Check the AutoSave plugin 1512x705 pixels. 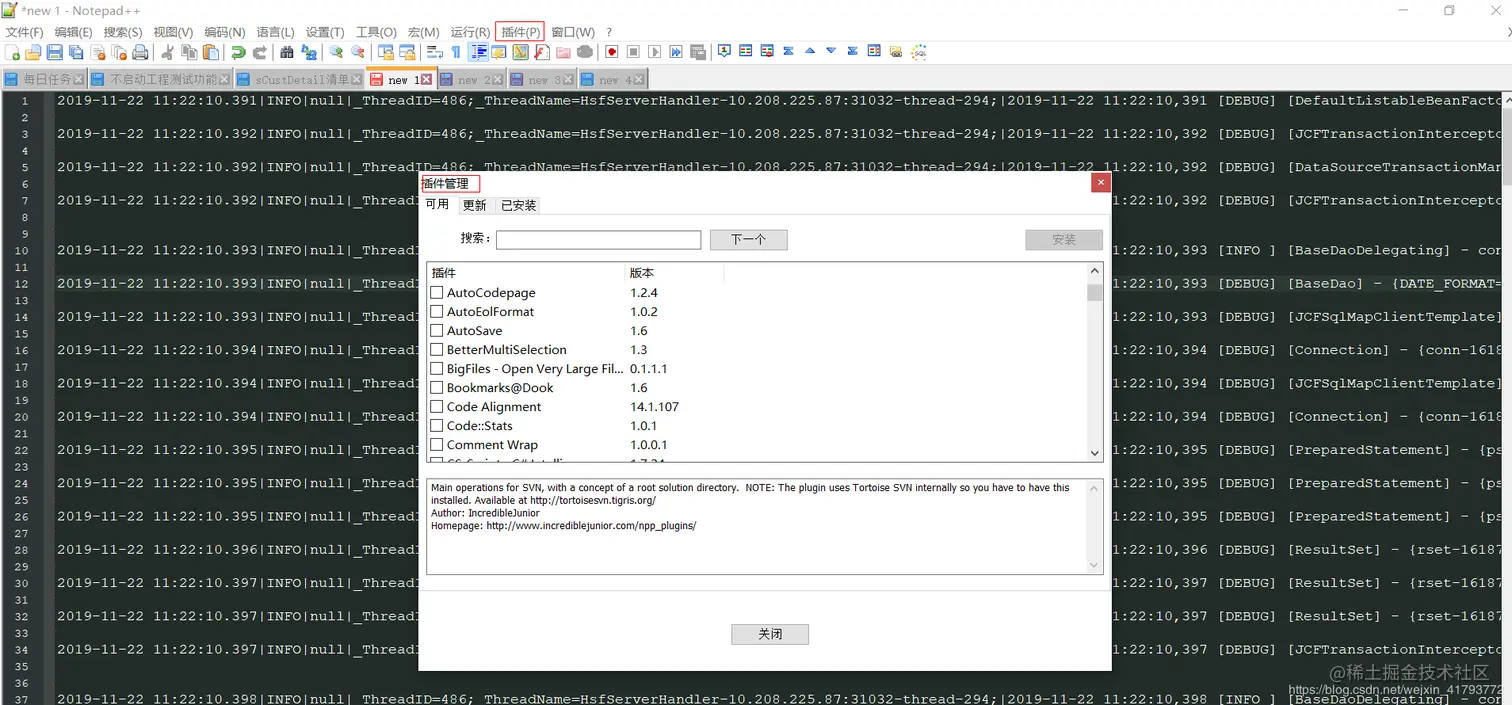click(437, 331)
